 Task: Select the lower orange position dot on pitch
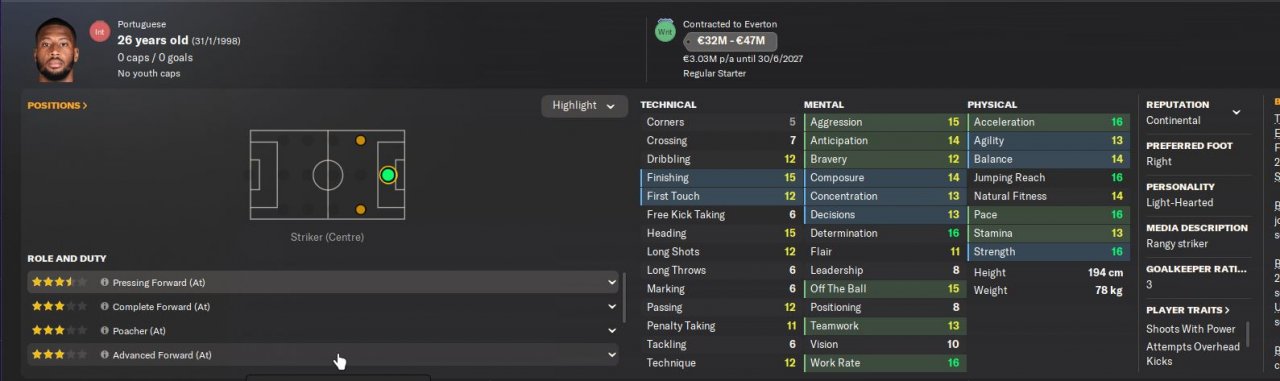[361, 210]
